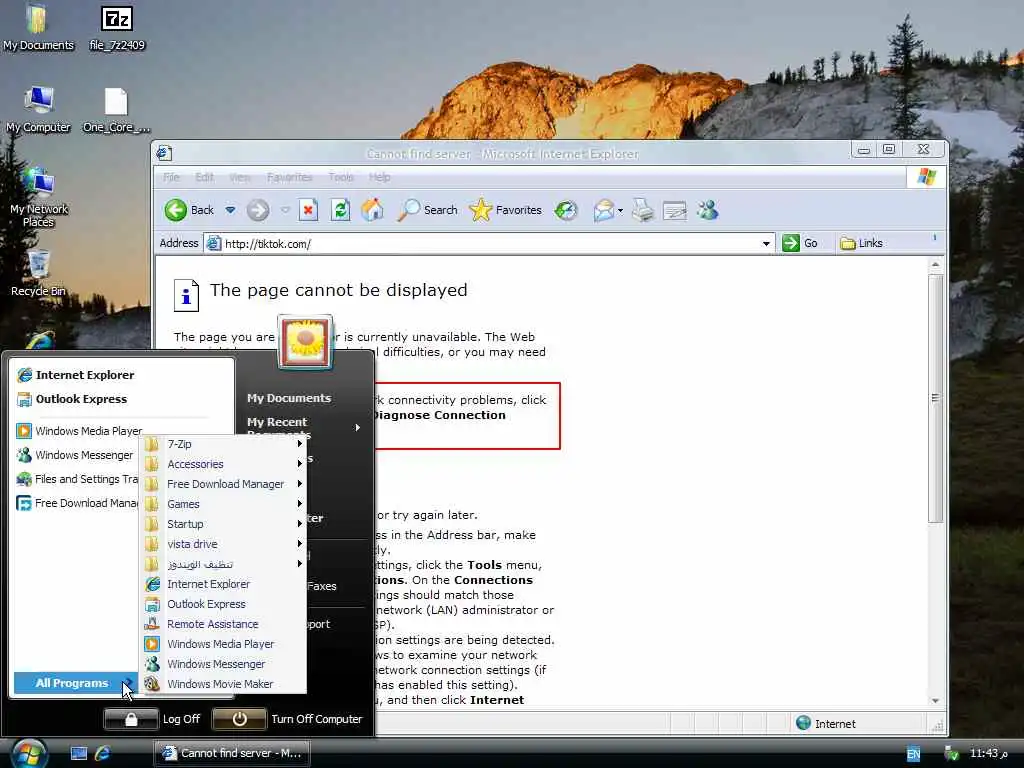The height and width of the screenshot is (768, 1024).
Task: Open the Tools menu
Action: pyautogui.click(x=341, y=177)
